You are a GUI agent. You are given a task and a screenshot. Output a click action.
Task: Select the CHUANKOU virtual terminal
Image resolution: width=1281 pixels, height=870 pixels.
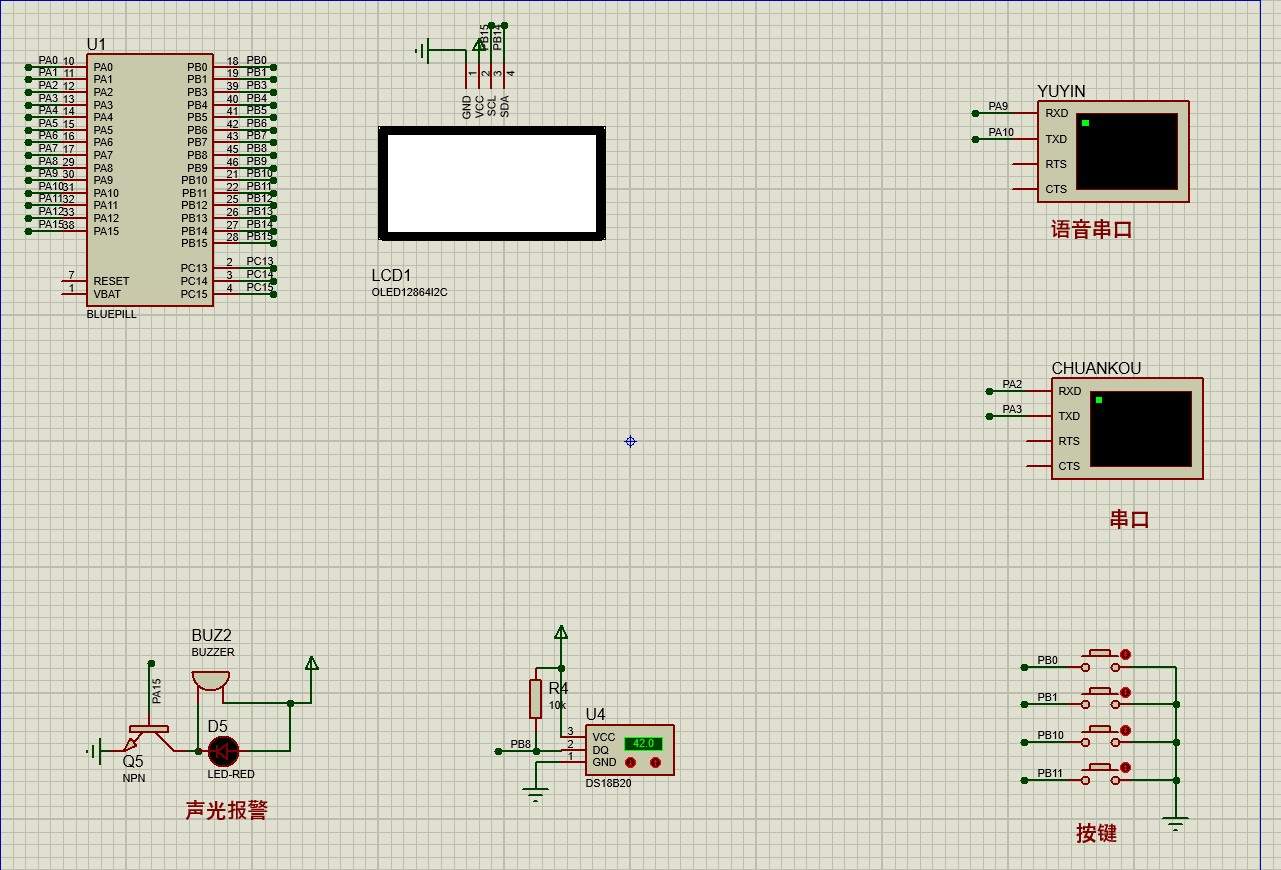(1127, 428)
